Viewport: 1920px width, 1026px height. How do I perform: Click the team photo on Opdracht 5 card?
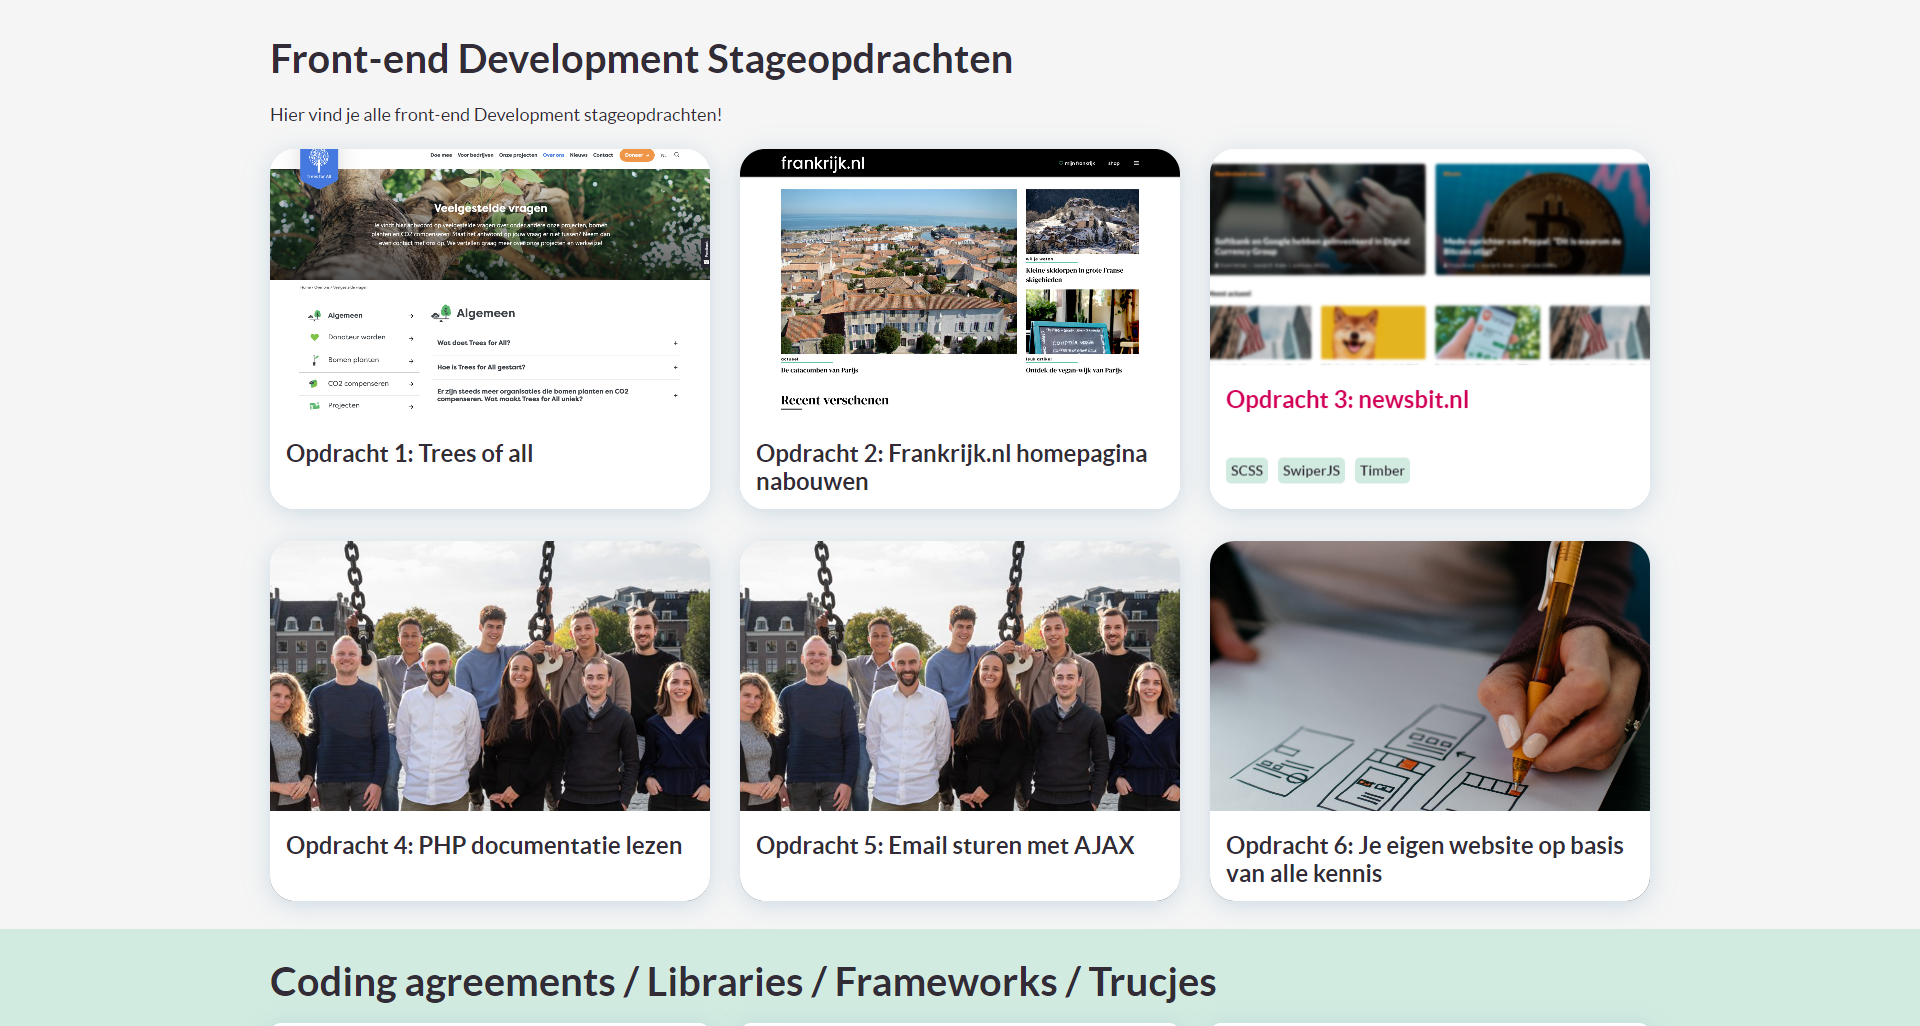click(x=960, y=676)
